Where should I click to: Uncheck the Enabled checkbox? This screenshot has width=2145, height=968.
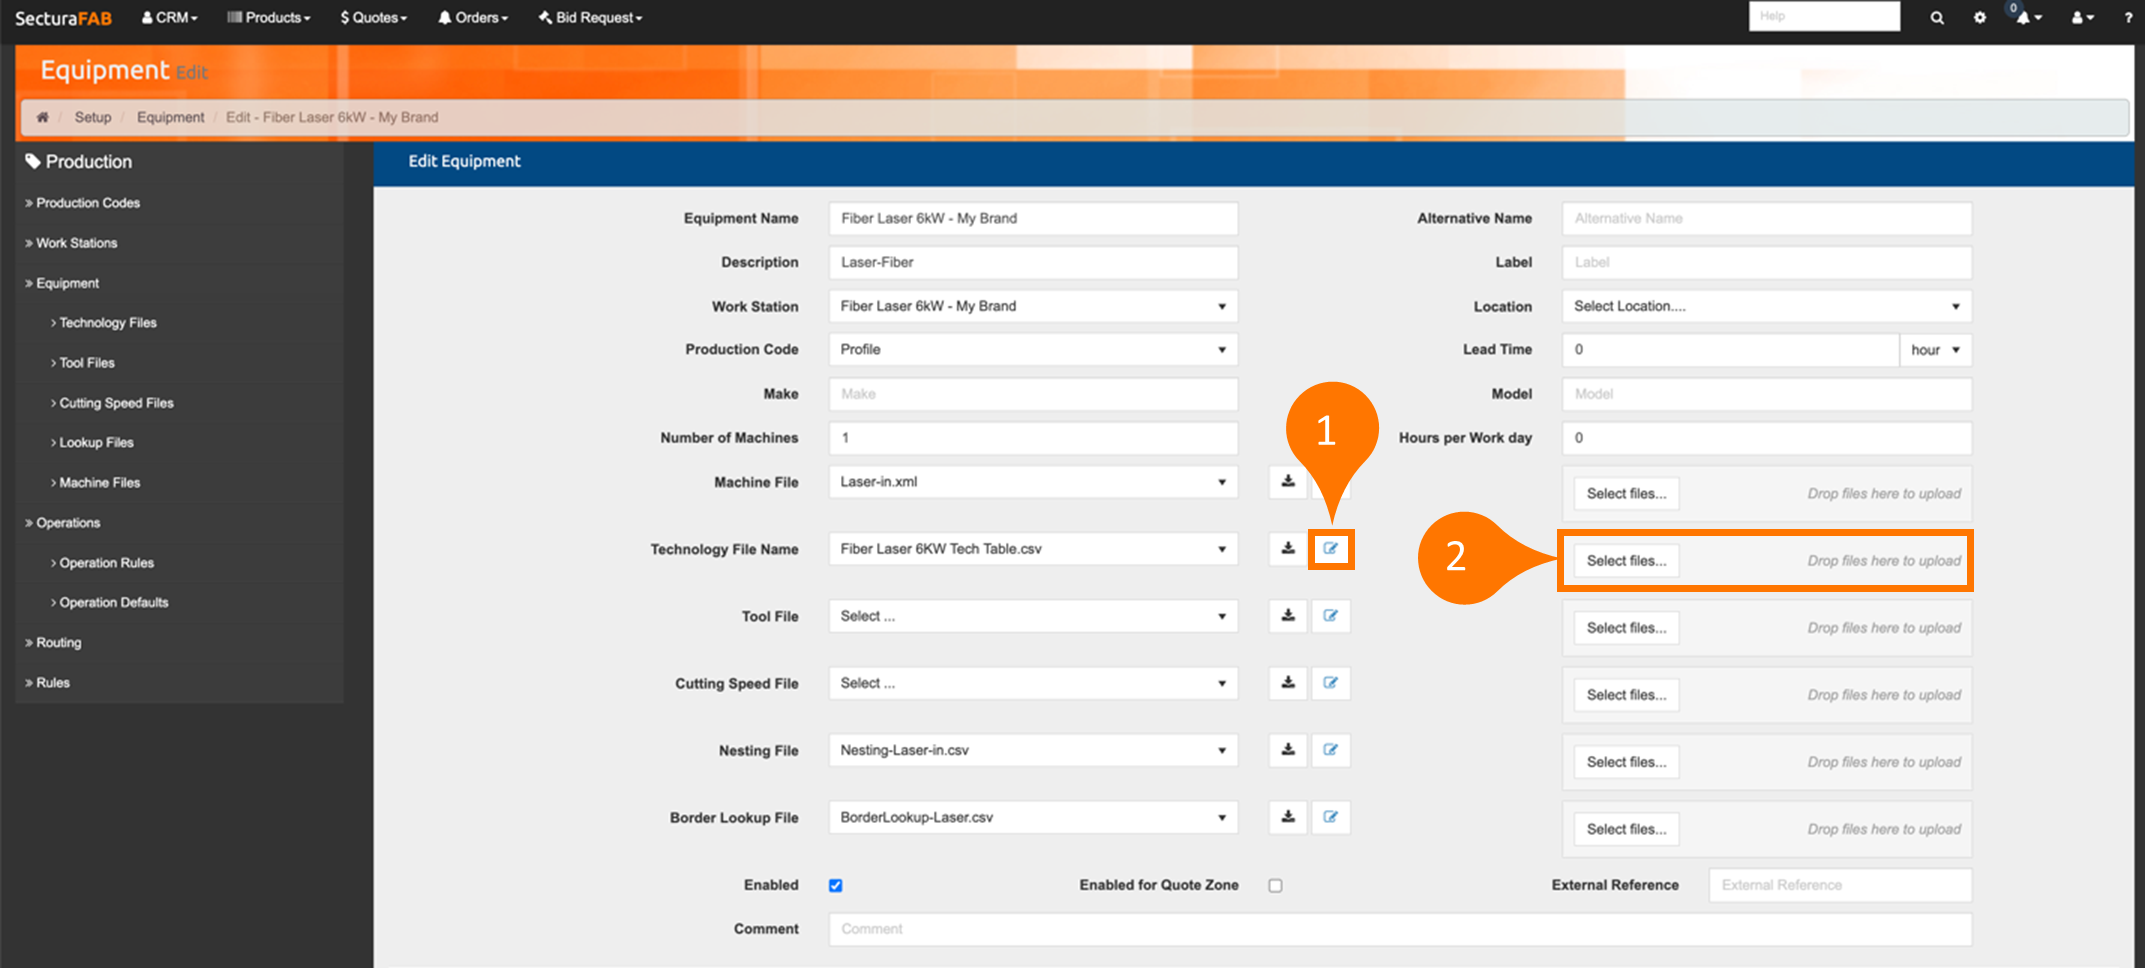point(836,885)
